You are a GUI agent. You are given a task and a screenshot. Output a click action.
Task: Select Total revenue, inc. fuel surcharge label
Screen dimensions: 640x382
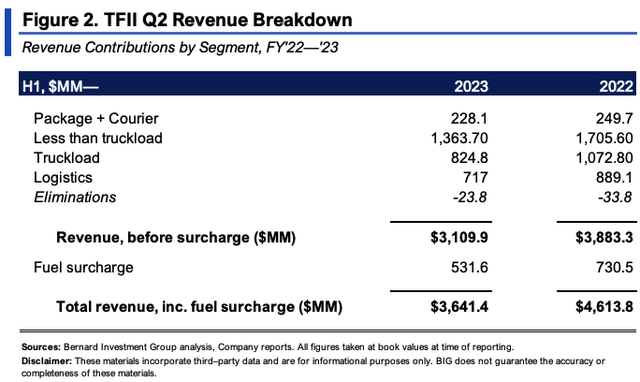click(x=199, y=306)
